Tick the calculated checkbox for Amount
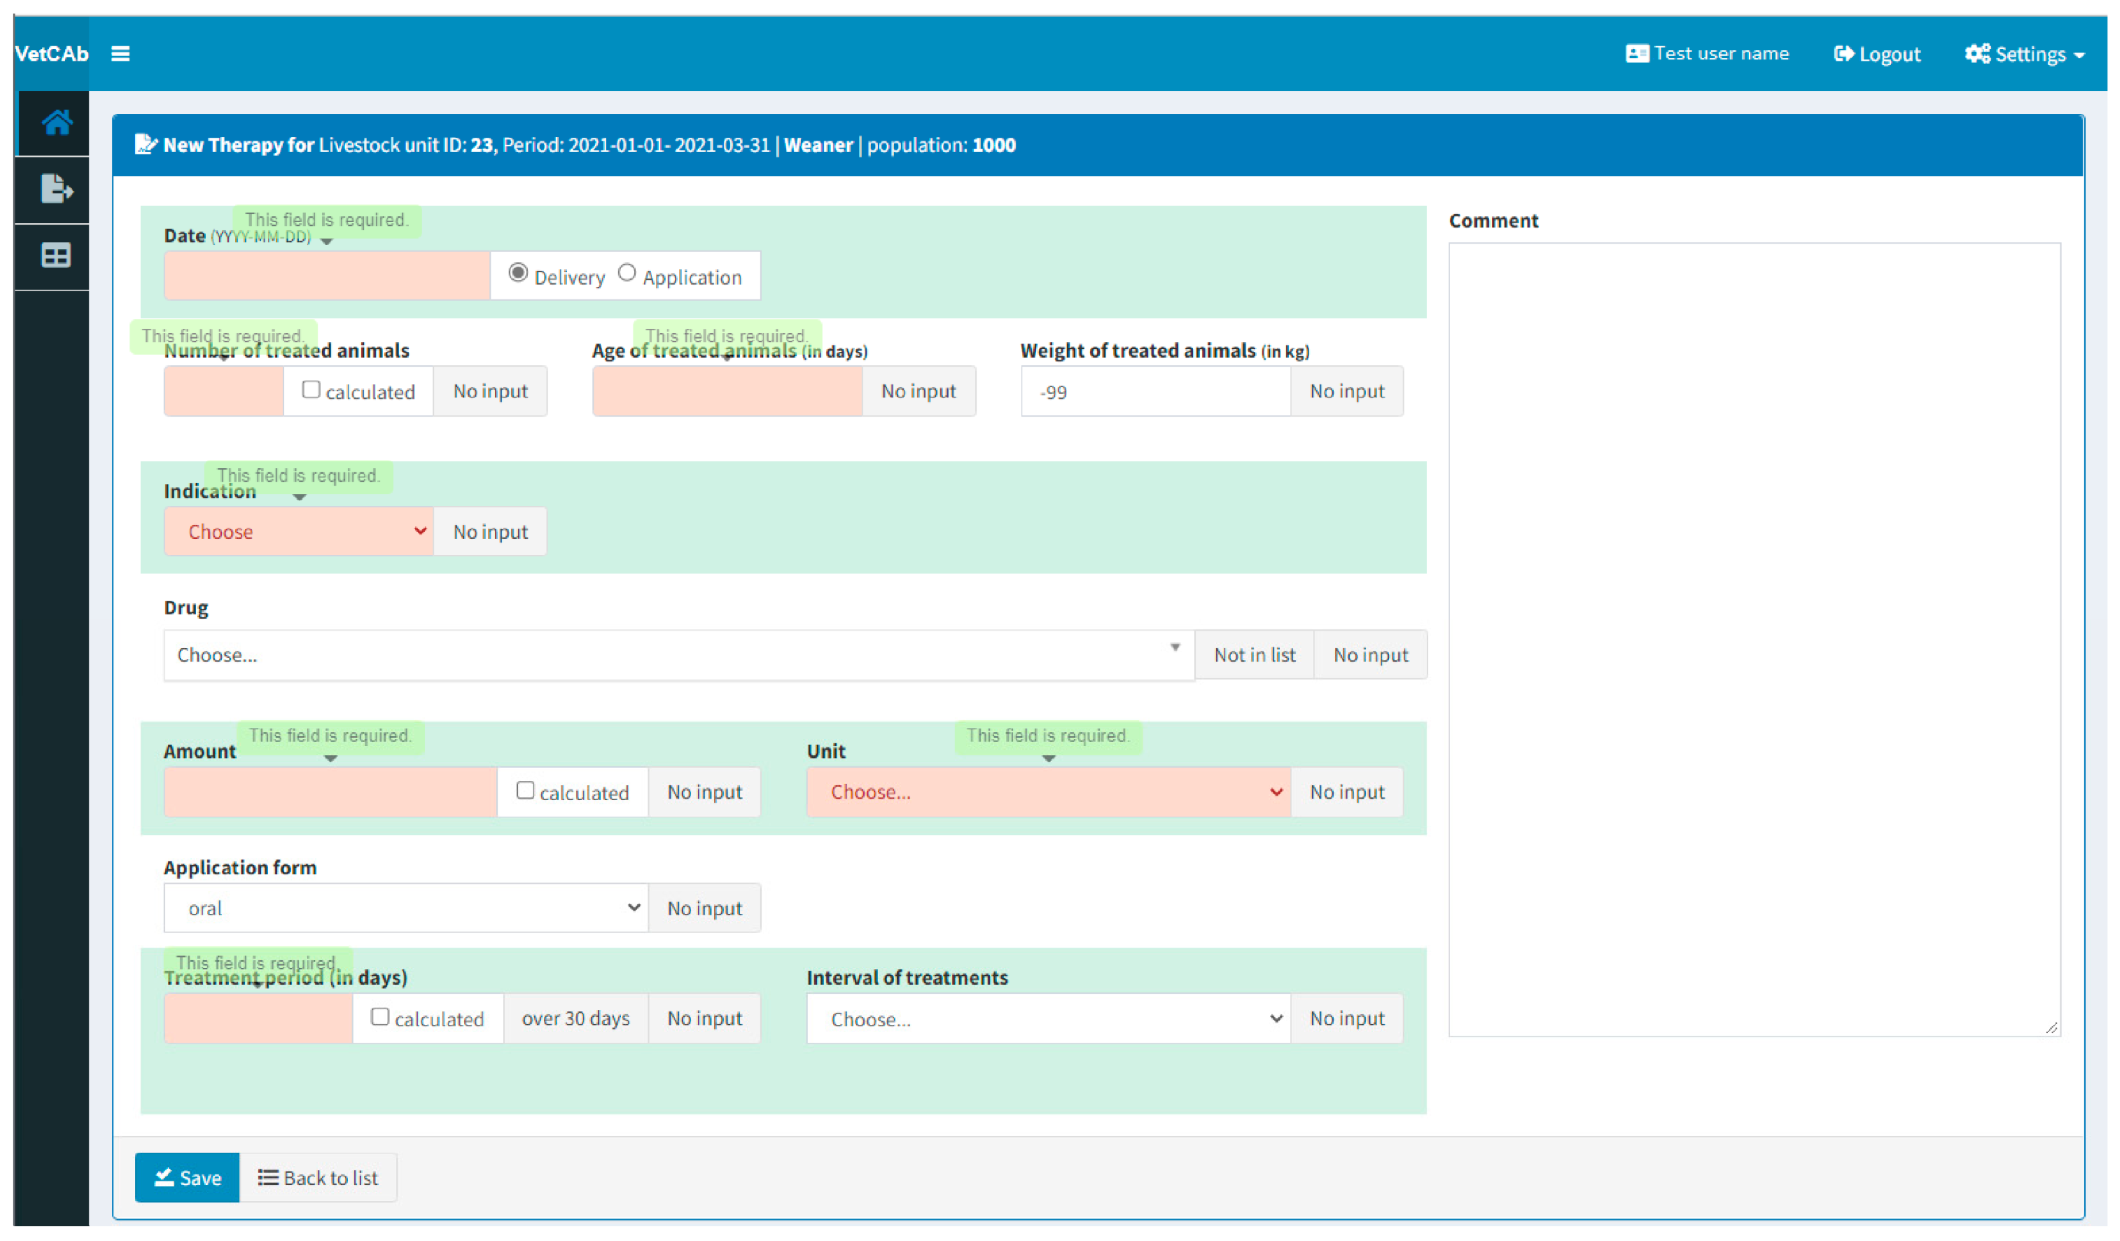Screen dimensions: 2120x1241 (525, 791)
